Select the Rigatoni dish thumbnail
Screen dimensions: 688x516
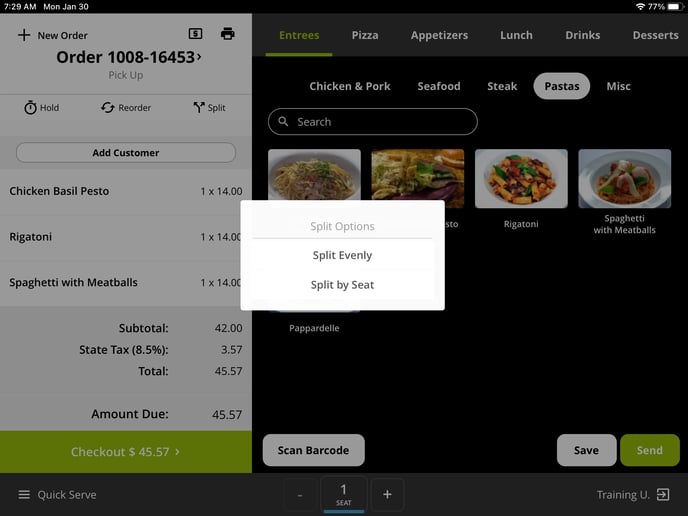521,179
